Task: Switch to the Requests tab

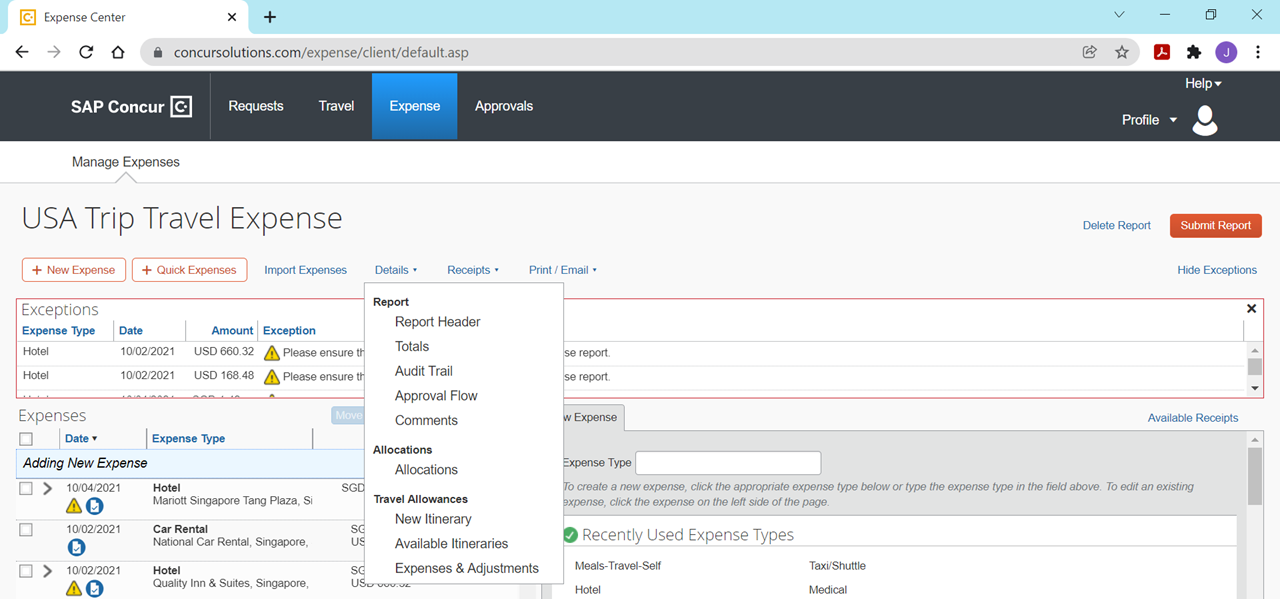Action: click(256, 106)
